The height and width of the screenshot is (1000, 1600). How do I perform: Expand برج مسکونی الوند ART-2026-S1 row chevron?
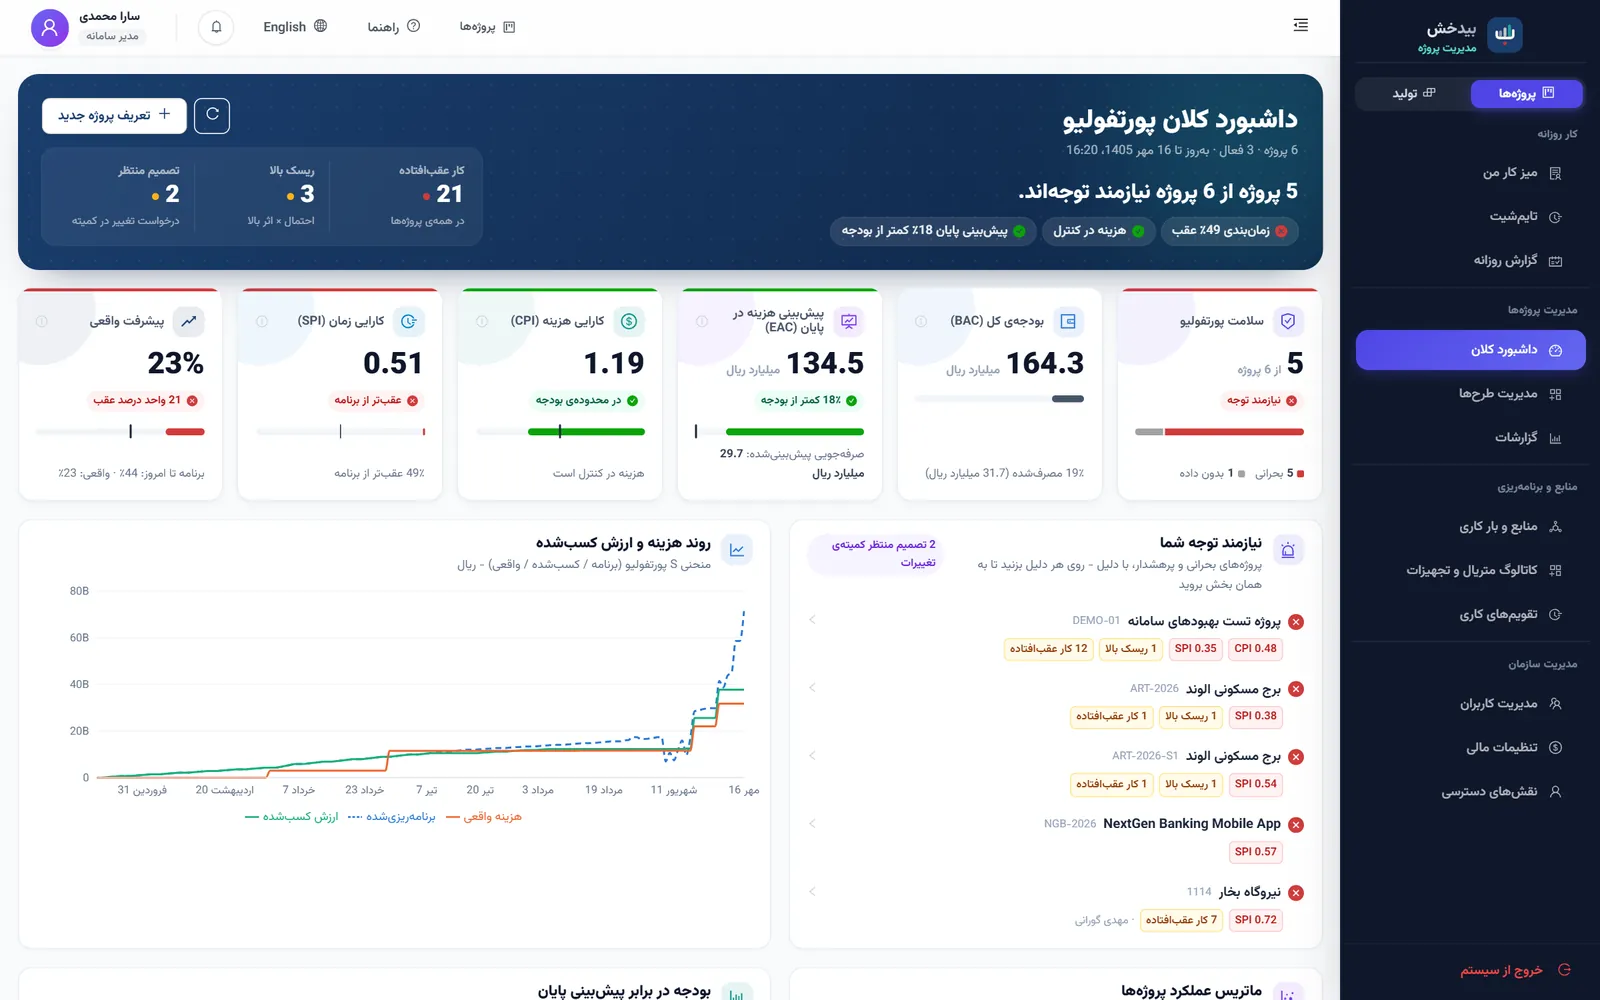coord(812,755)
